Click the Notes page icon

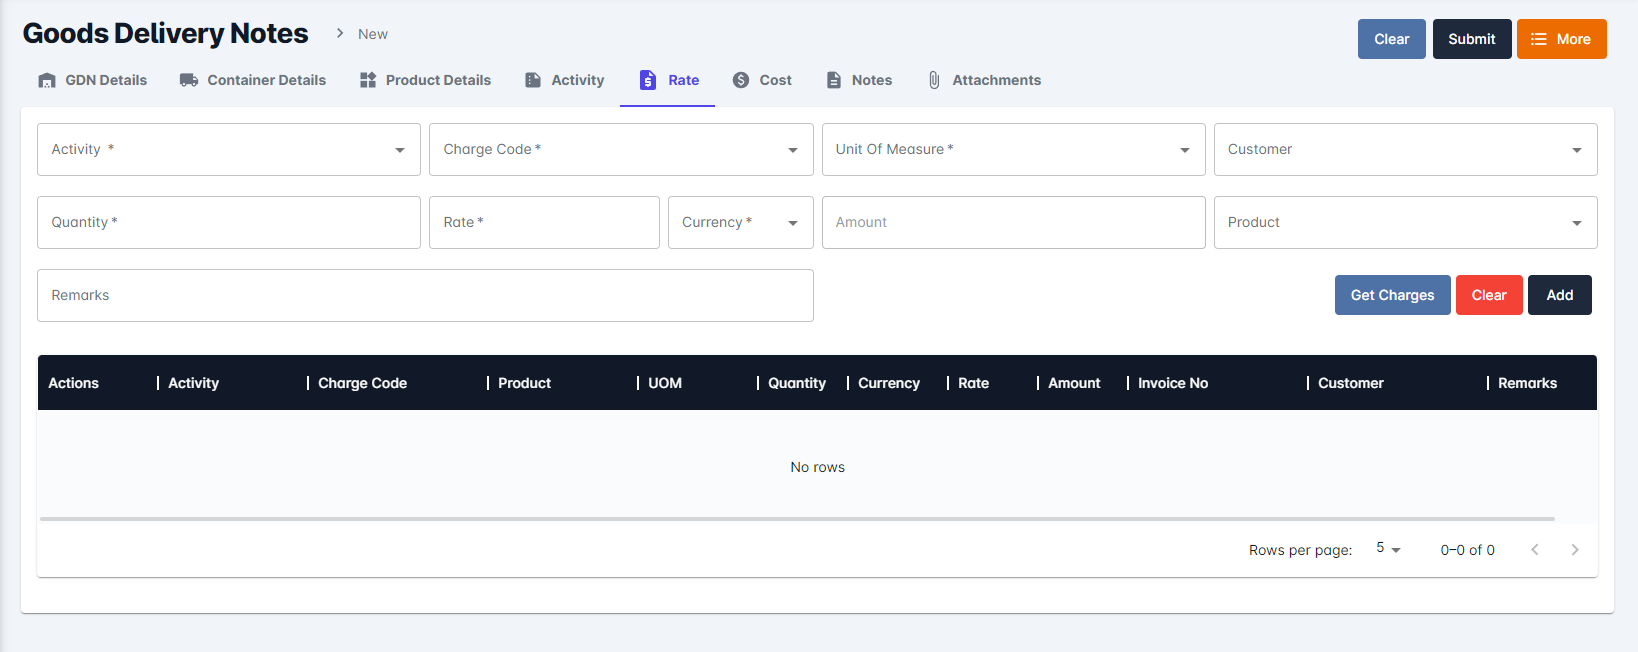834,80
